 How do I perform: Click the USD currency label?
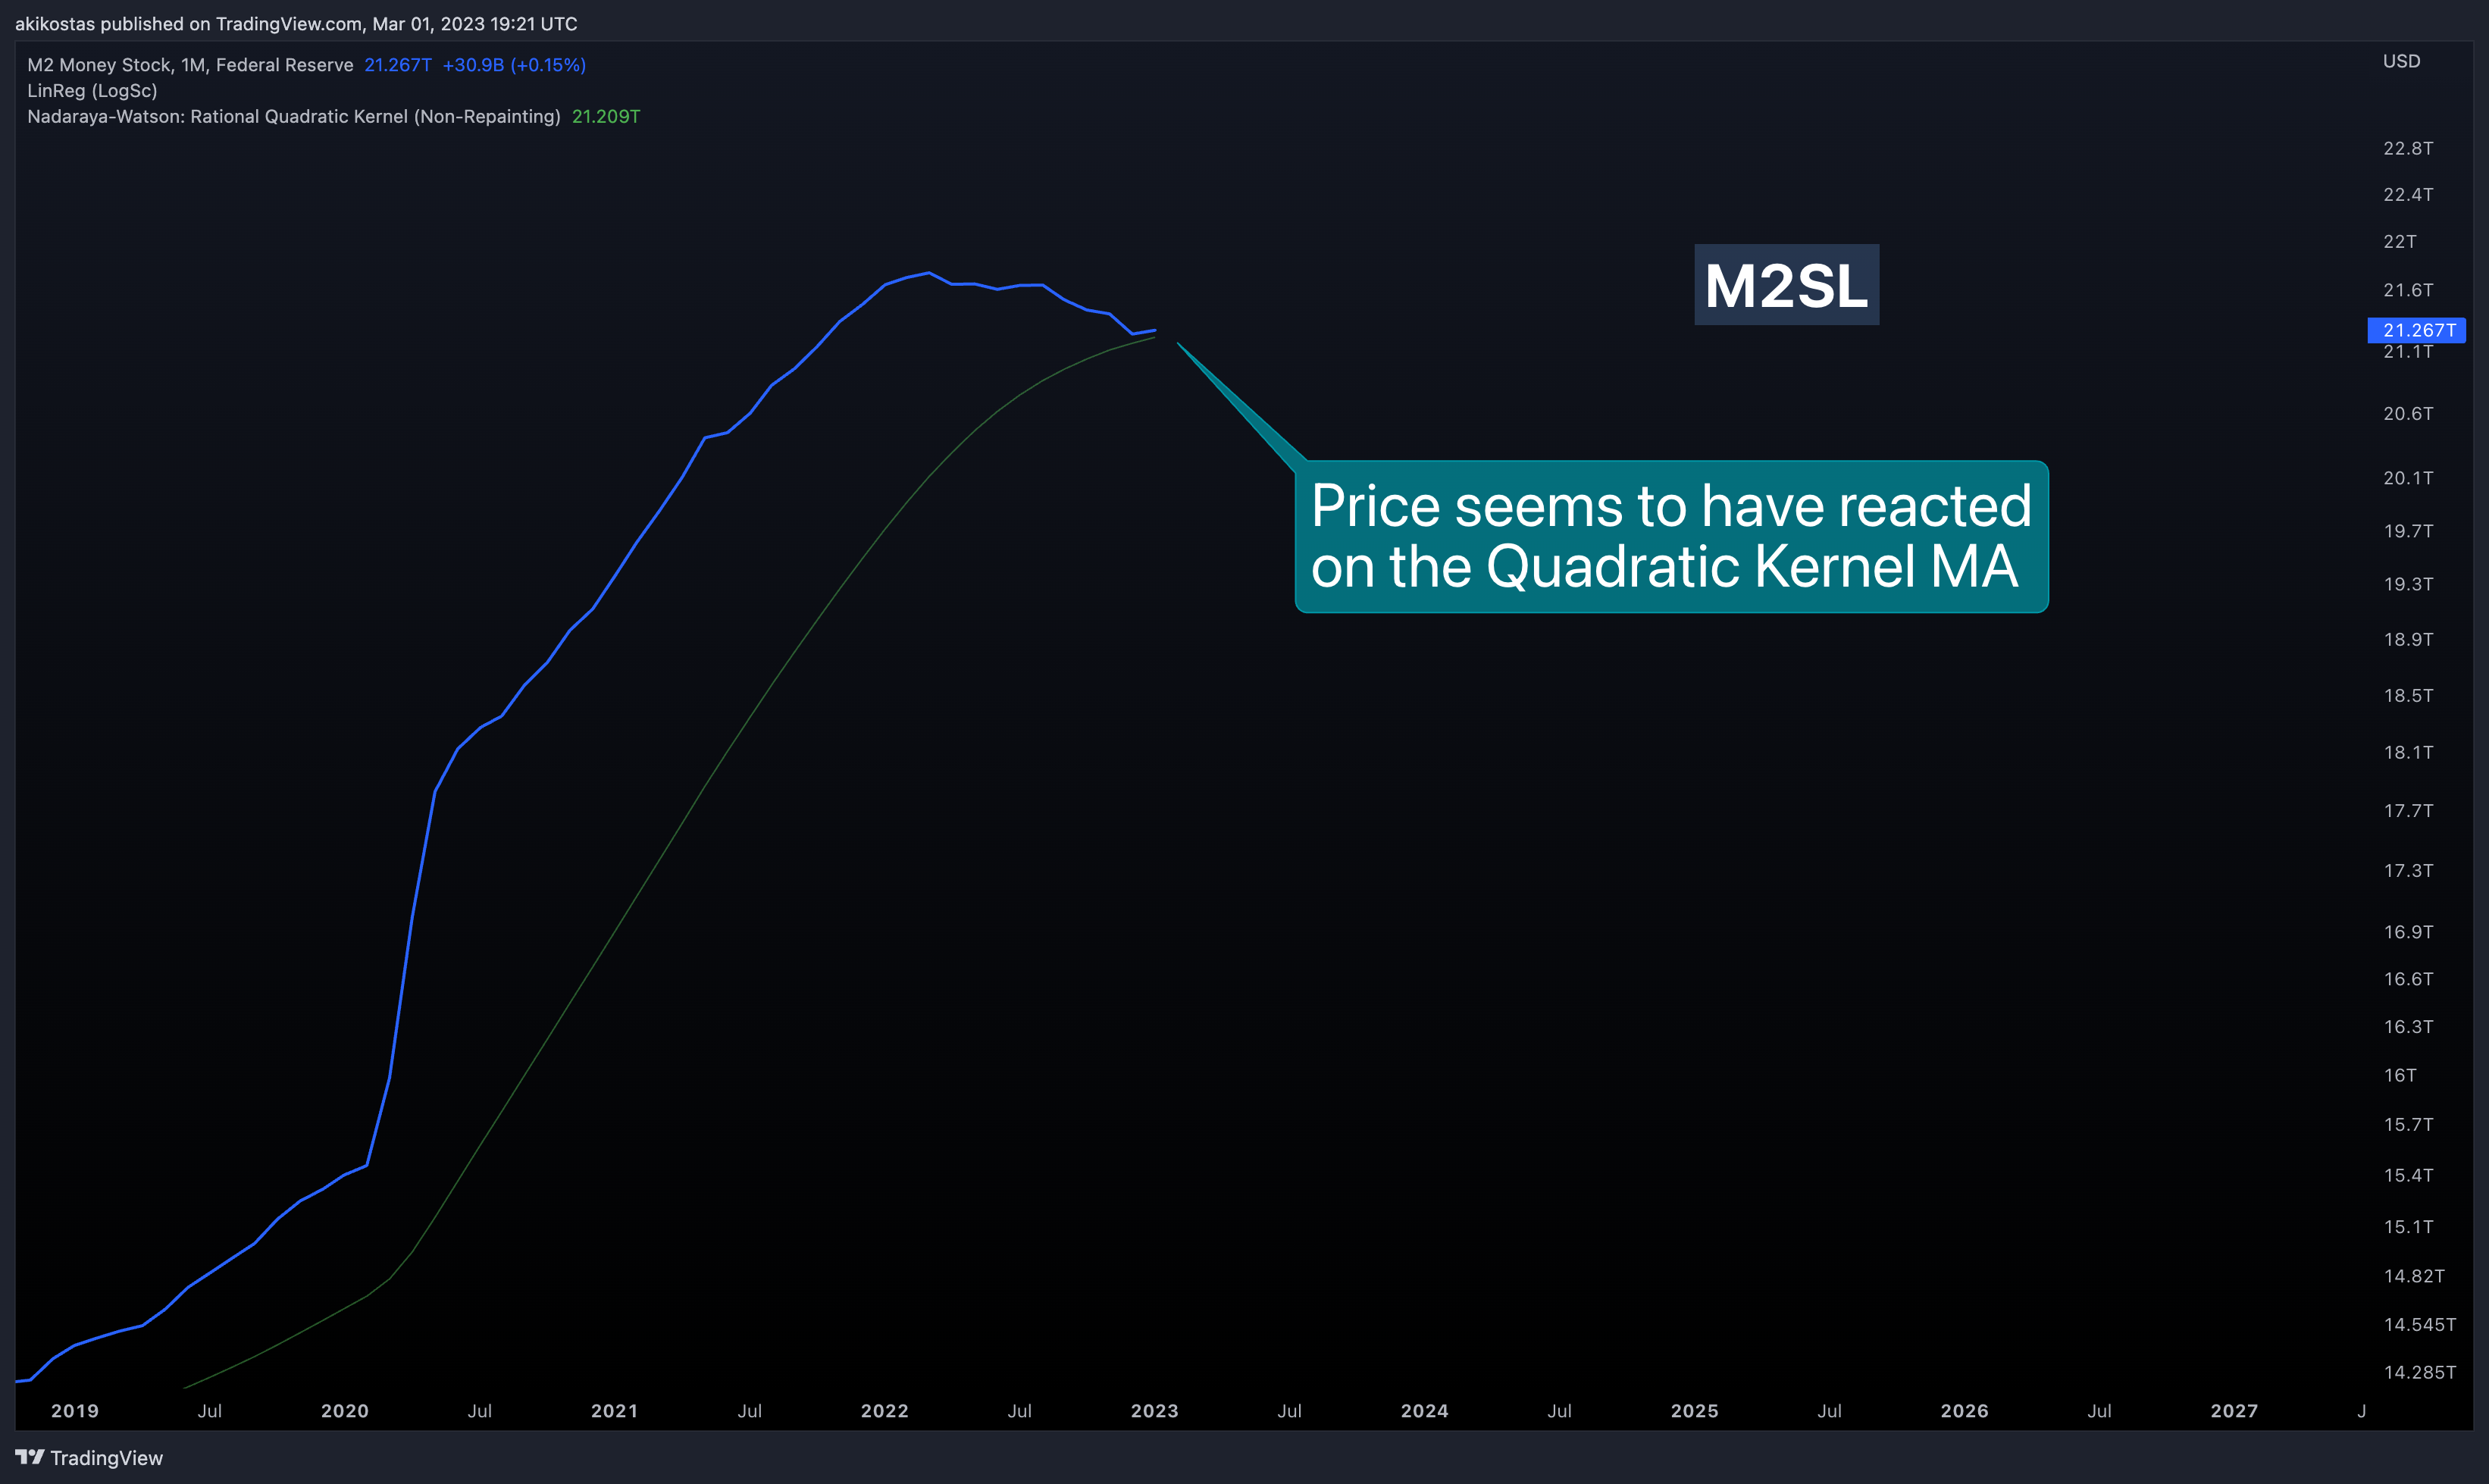tap(2401, 61)
